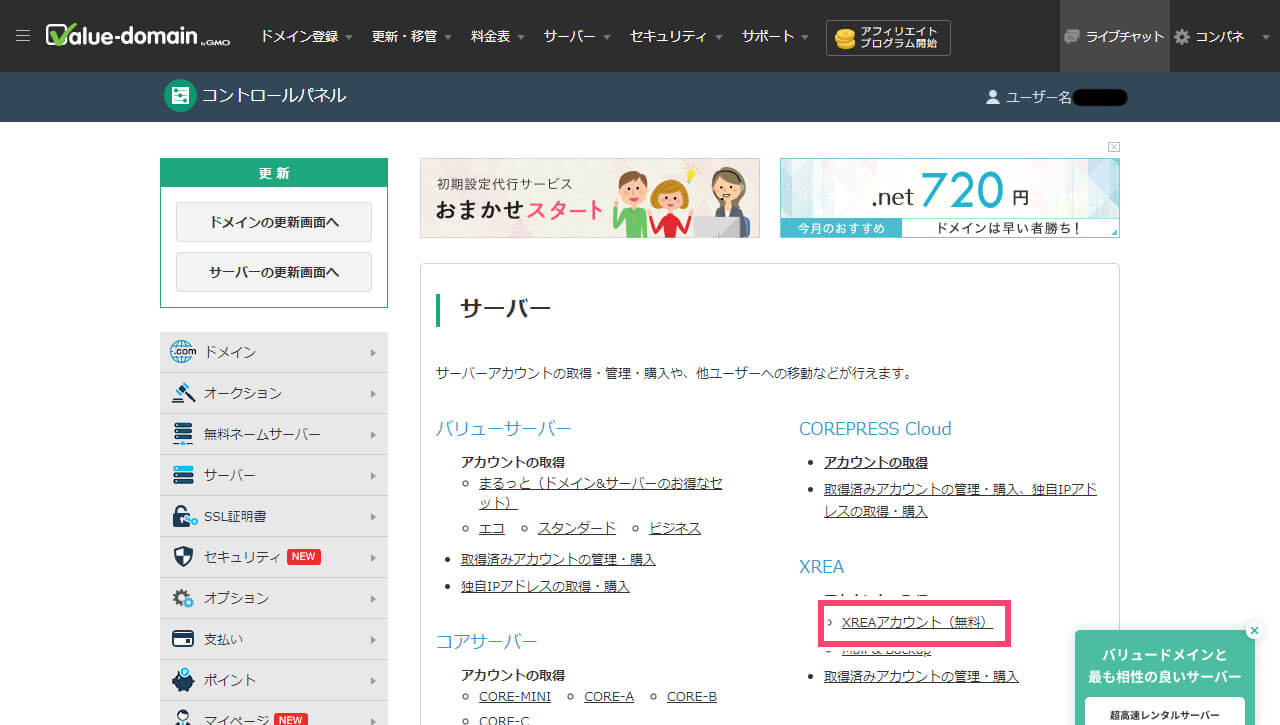Open the CORE-B link

(x=692, y=696)
